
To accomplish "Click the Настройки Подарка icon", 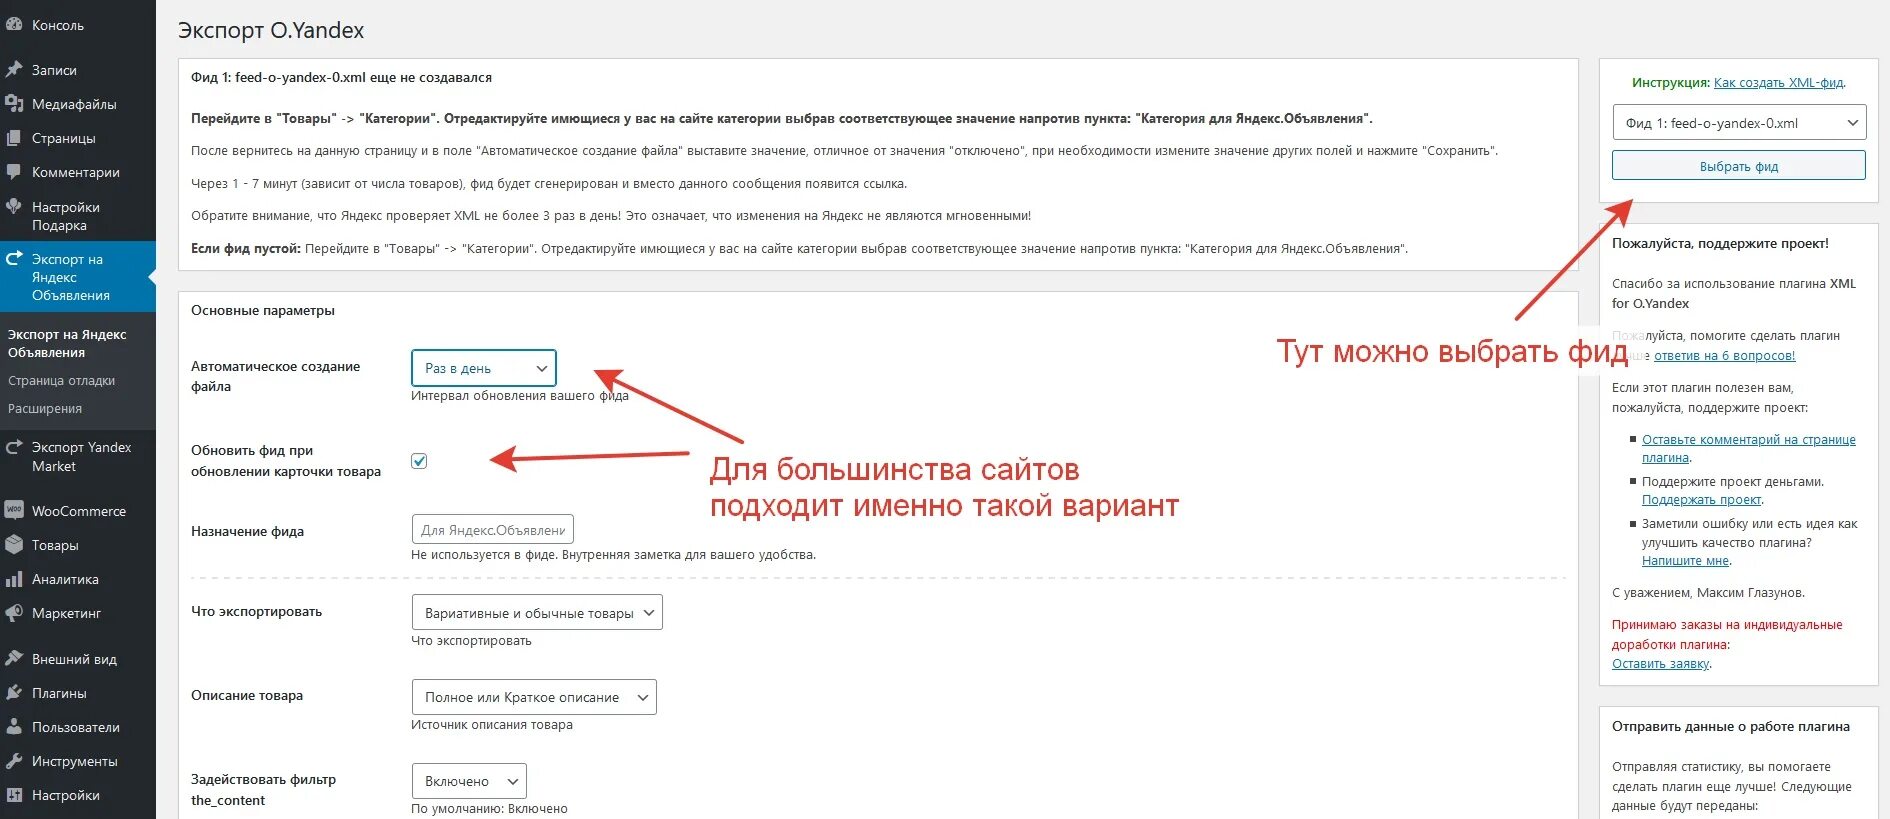I will (x=14, y=207).
